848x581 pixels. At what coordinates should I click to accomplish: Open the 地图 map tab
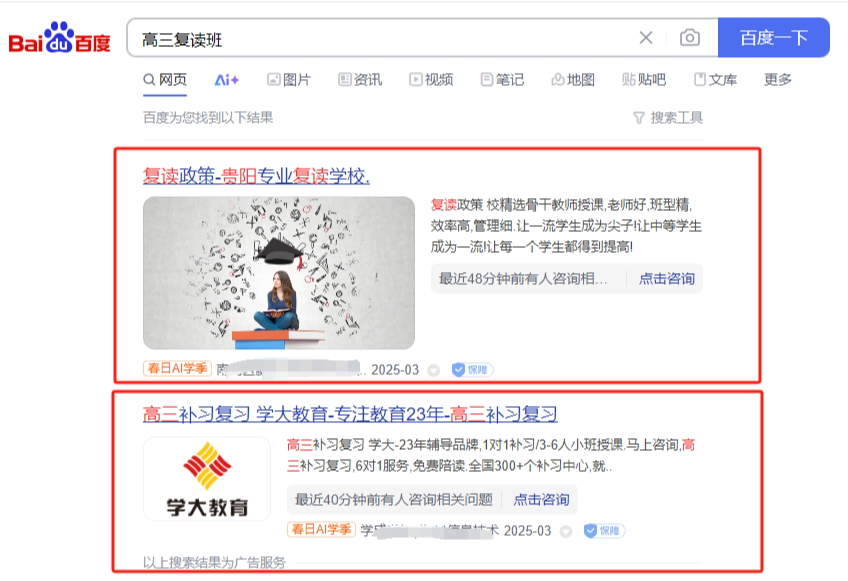pyautogui.click(x=573, y=80)
